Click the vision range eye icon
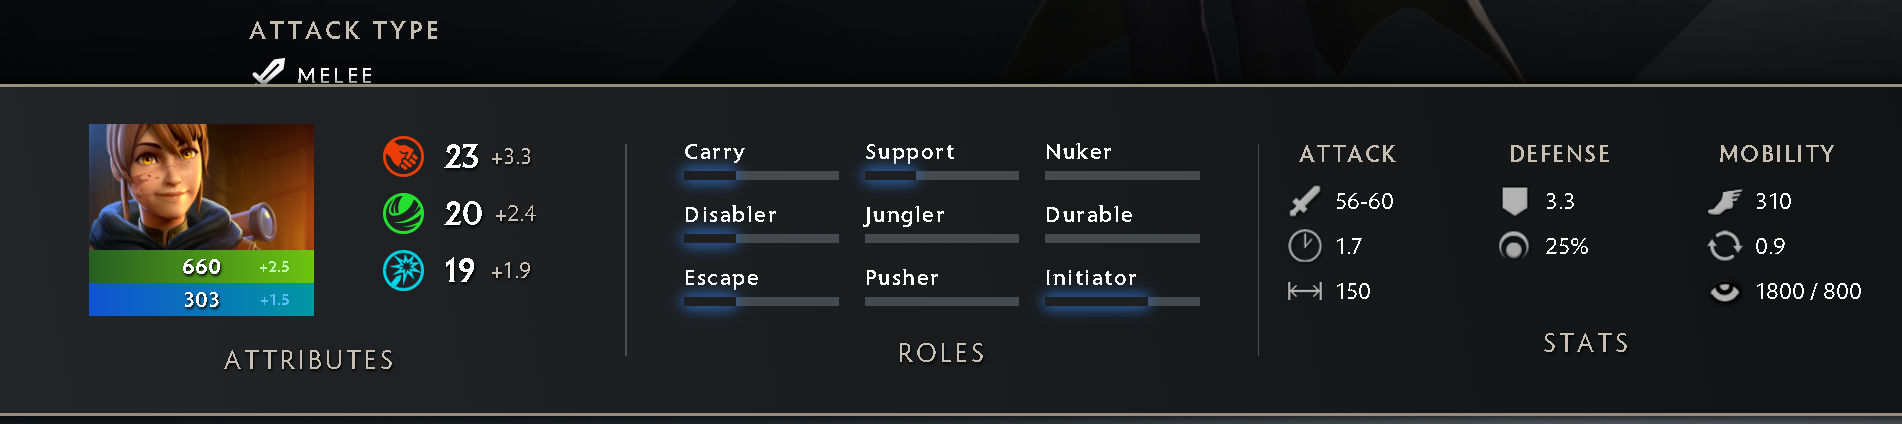 (x=1724, y=291)
